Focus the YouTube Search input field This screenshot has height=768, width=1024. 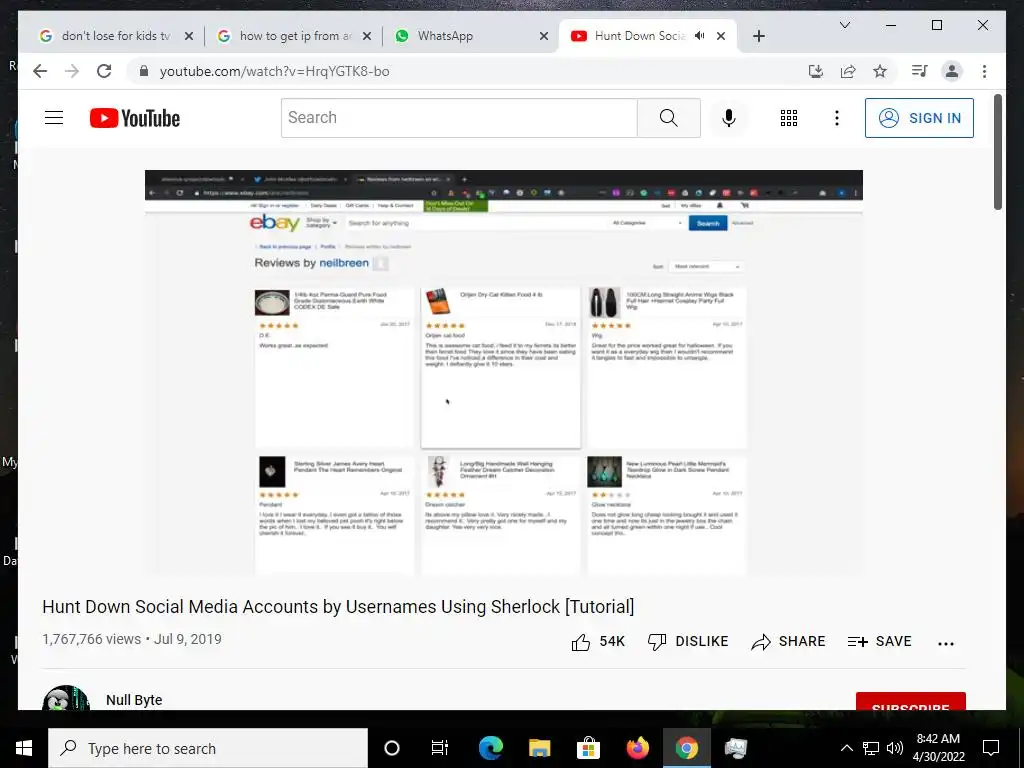tap(459, 118)
